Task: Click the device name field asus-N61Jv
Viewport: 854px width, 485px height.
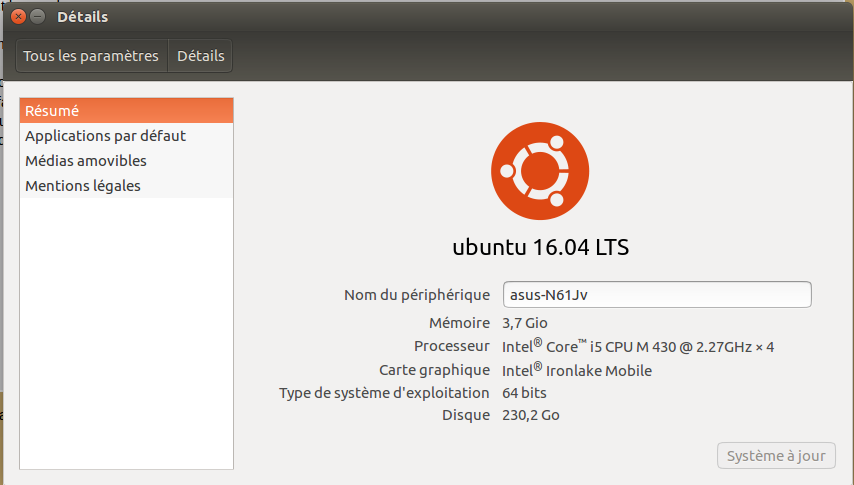Action: pyautogui.click(x=657, y=295)
